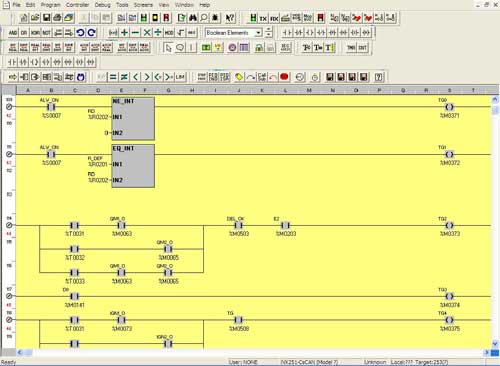Select the comment bubble tool

(x=180, y=48)
